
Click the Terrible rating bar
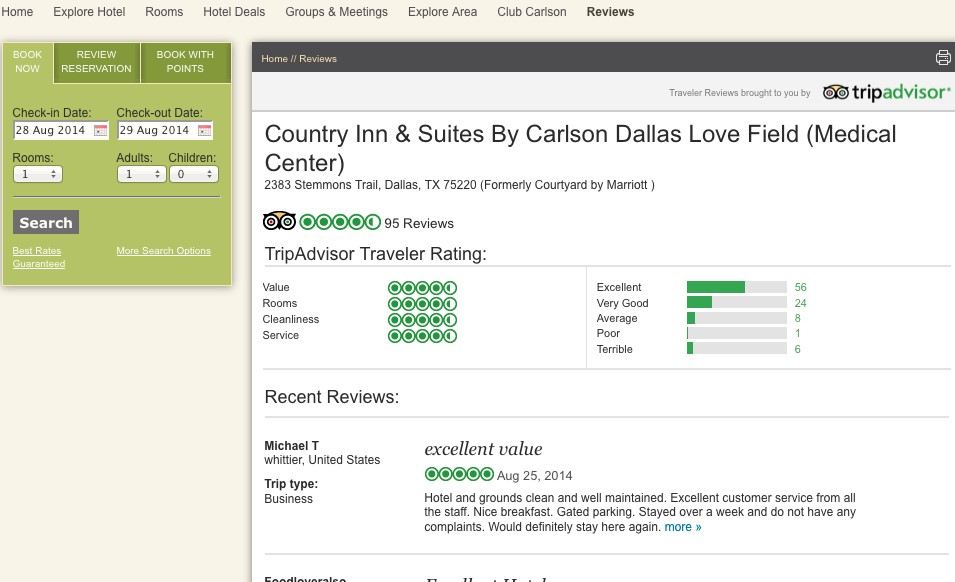click(736, 349)
